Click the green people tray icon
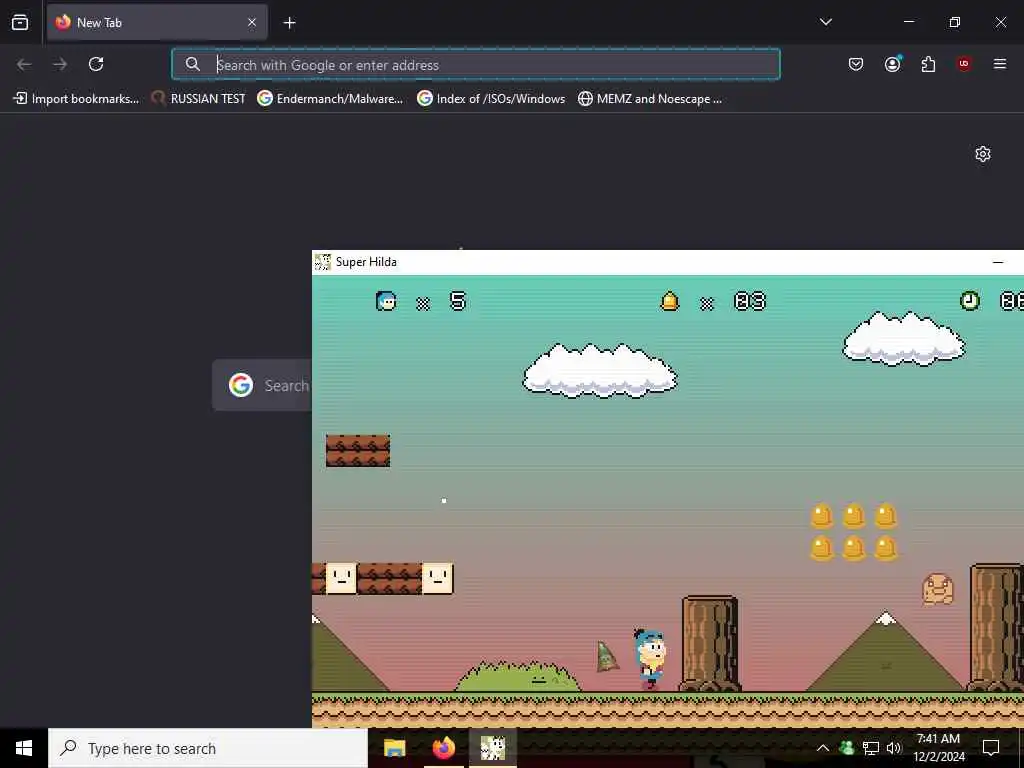 tap(847, 748)
